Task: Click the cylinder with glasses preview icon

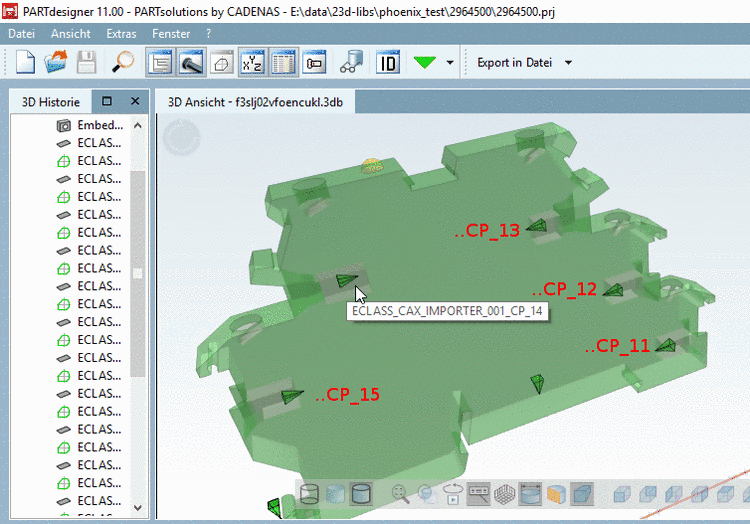Action: click(352, 62)
